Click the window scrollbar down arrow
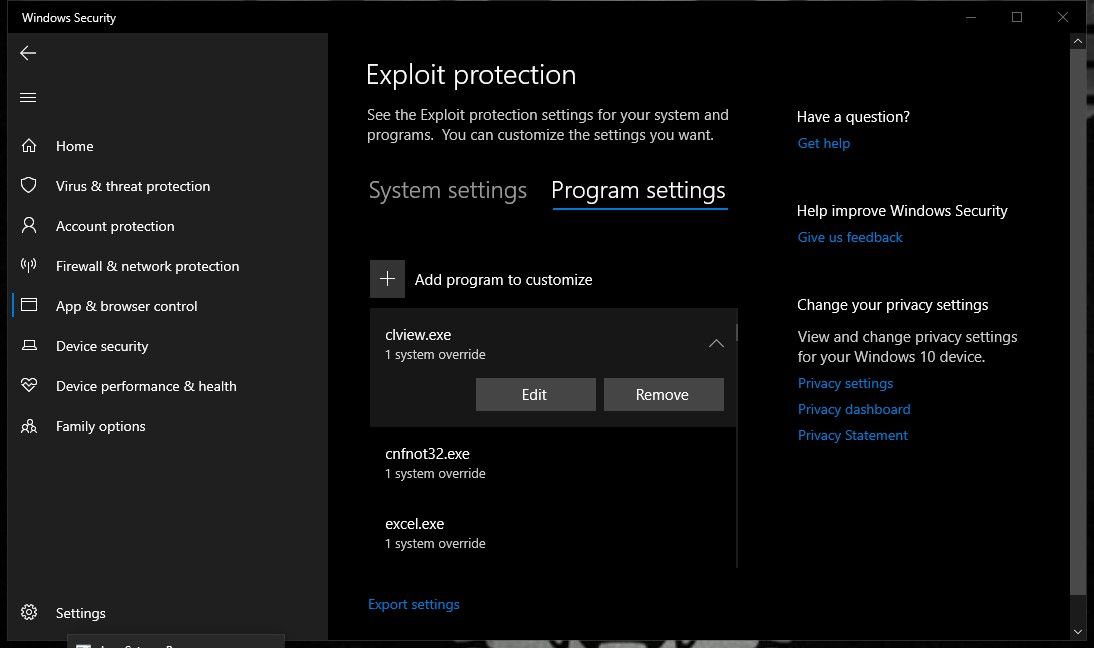The image size is (1094, 648). [x=1077, y=631]
